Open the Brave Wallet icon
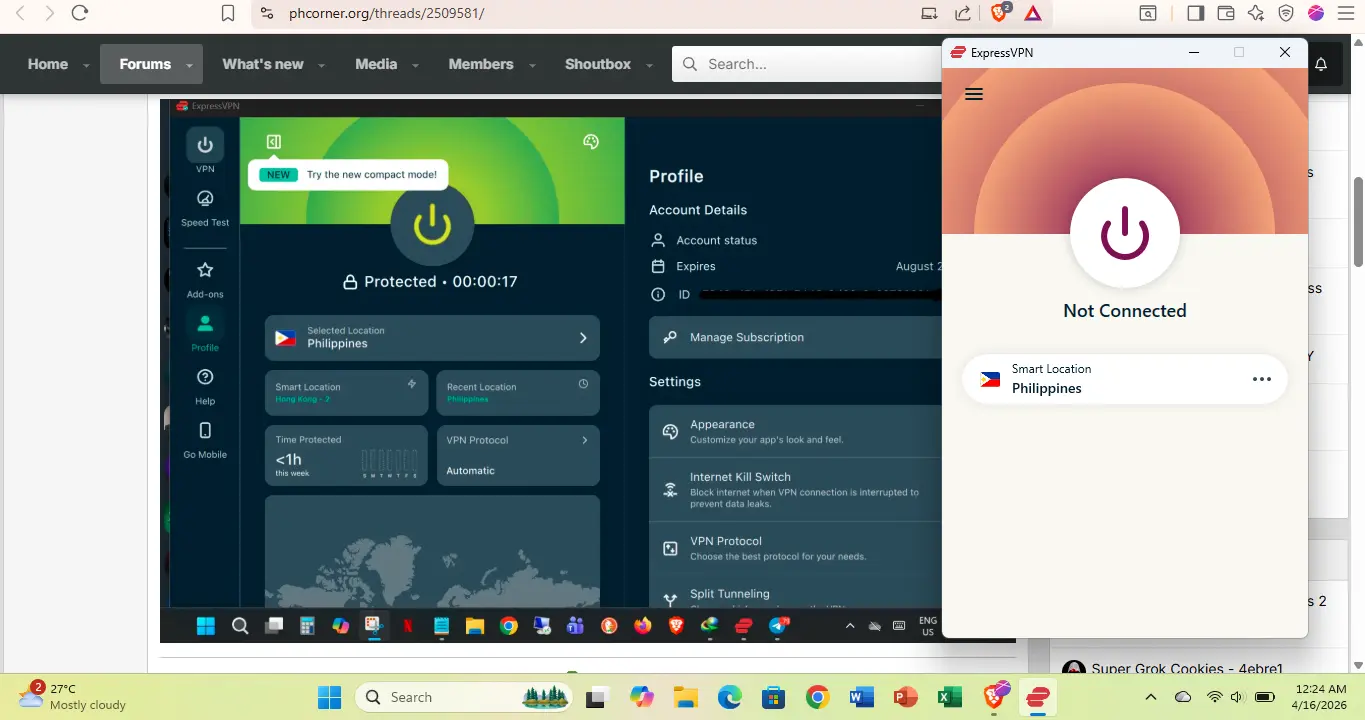Viewport: 1365px width, 720px height. pyautogui.click(x=1226, y=13)
